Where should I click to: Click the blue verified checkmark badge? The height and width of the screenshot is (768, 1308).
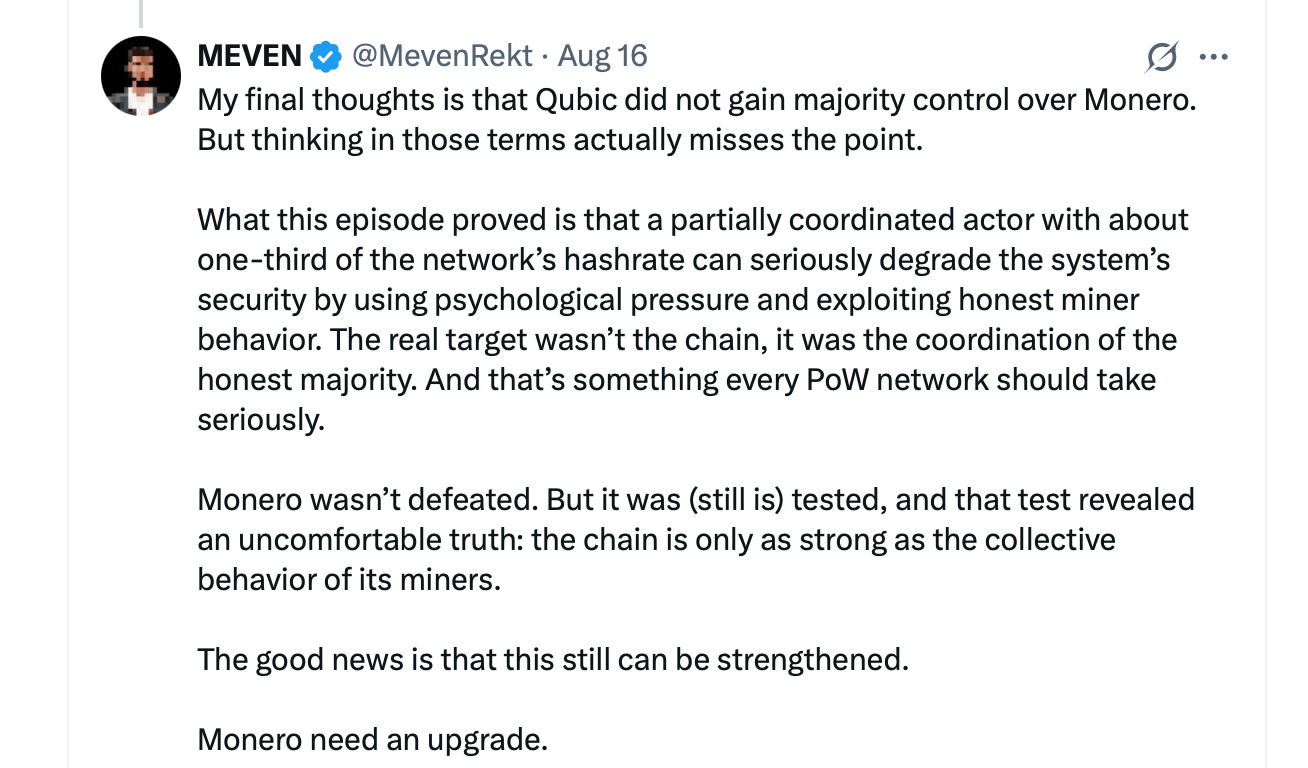coord(325,56)
